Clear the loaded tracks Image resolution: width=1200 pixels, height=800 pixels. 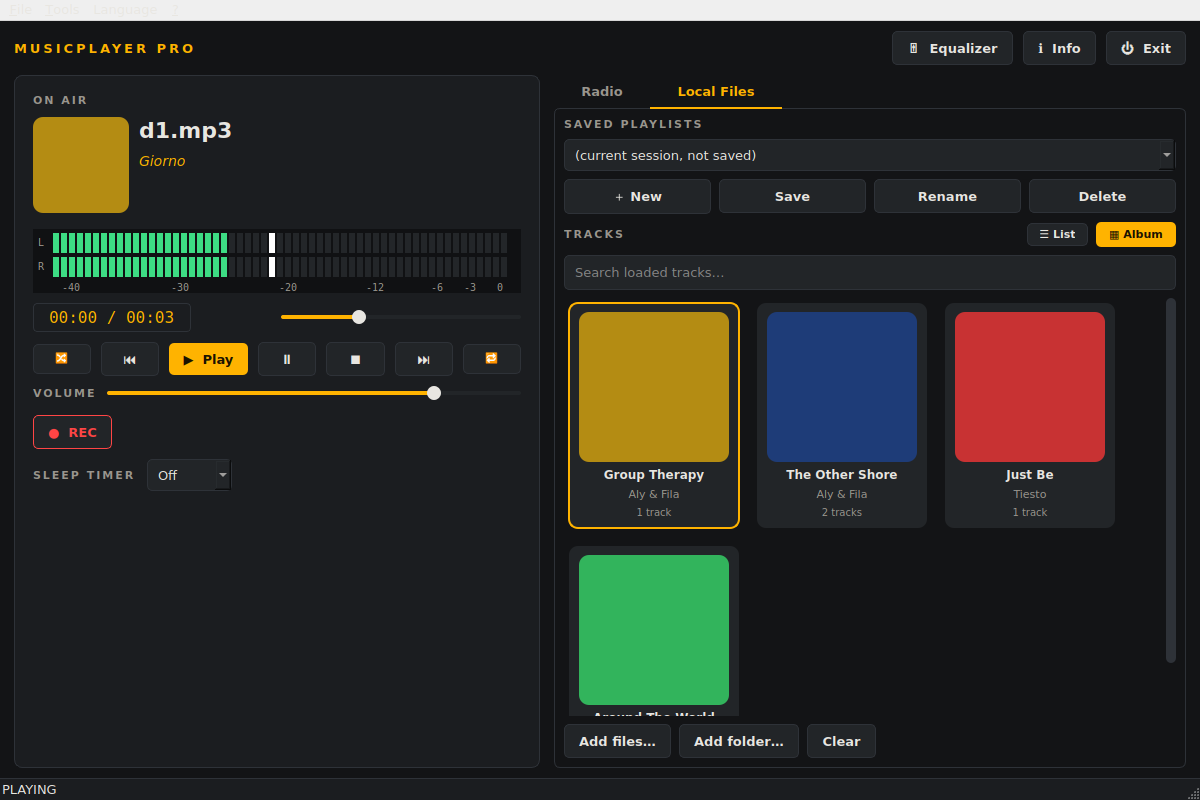pos(841,741)
